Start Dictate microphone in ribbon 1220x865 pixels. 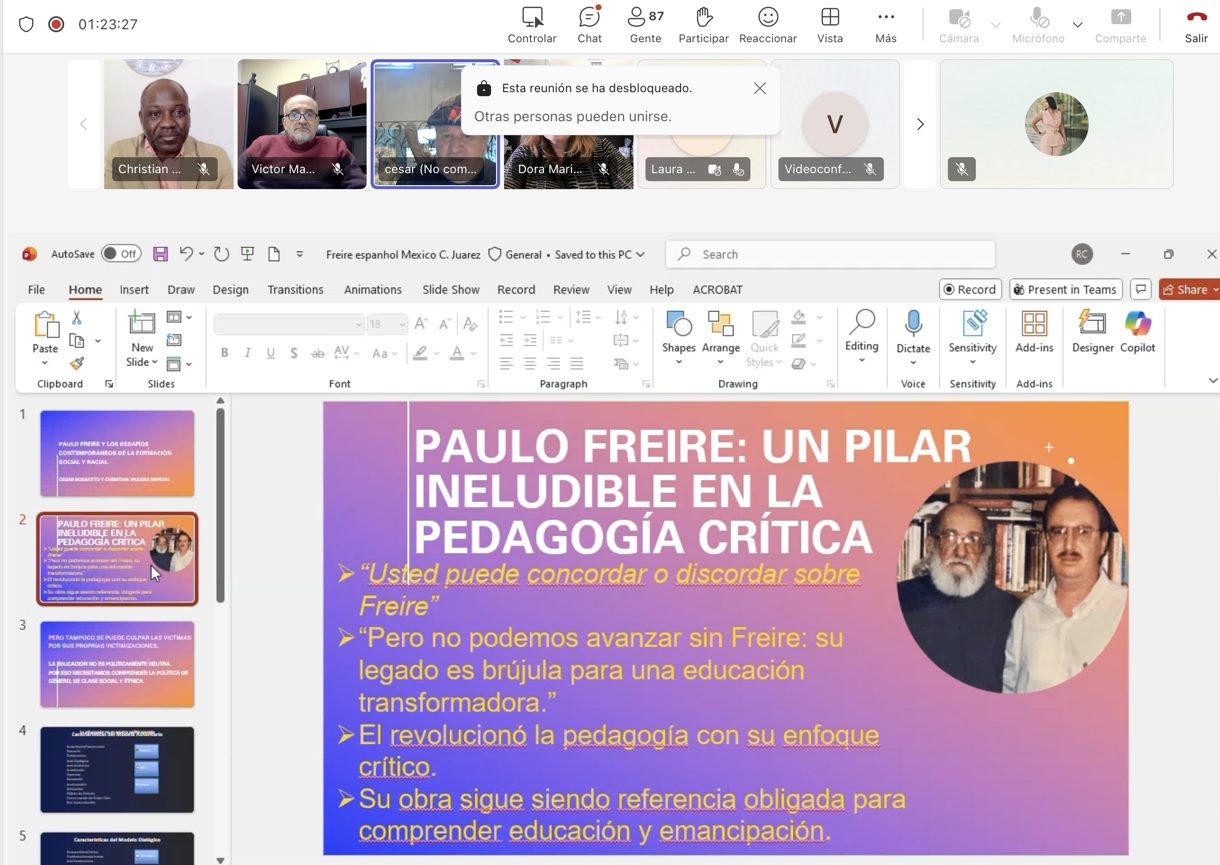913,325
